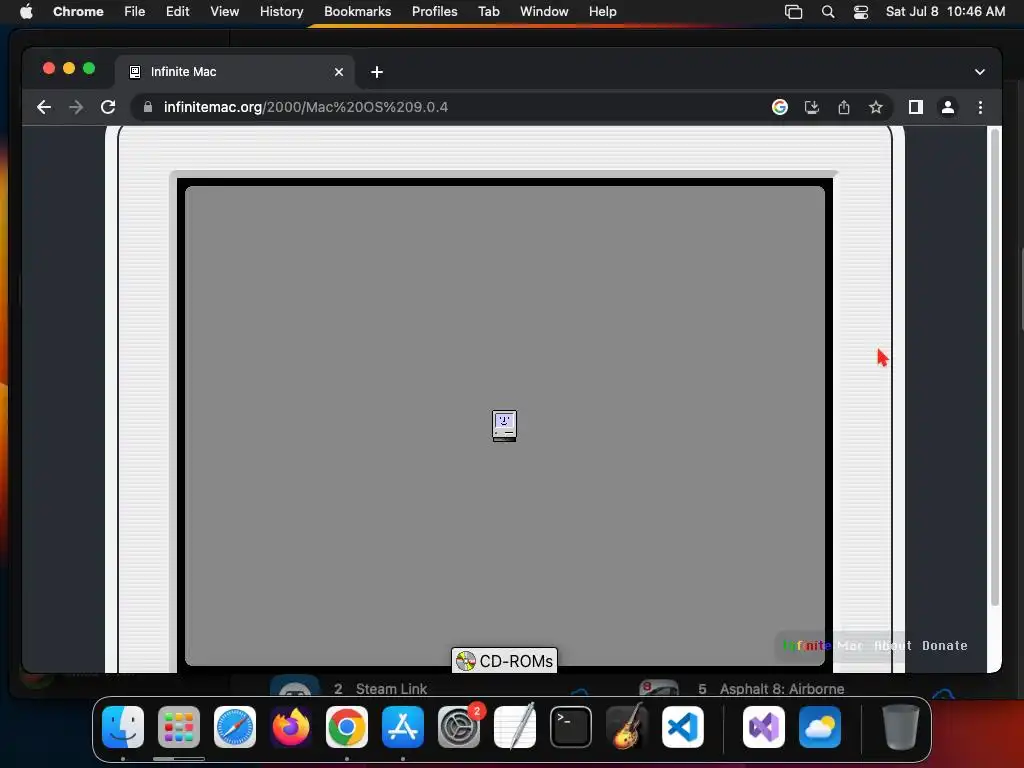Screen dimensions: 1024x768
Task: Open the Help menu
Action: click(602, 12)
